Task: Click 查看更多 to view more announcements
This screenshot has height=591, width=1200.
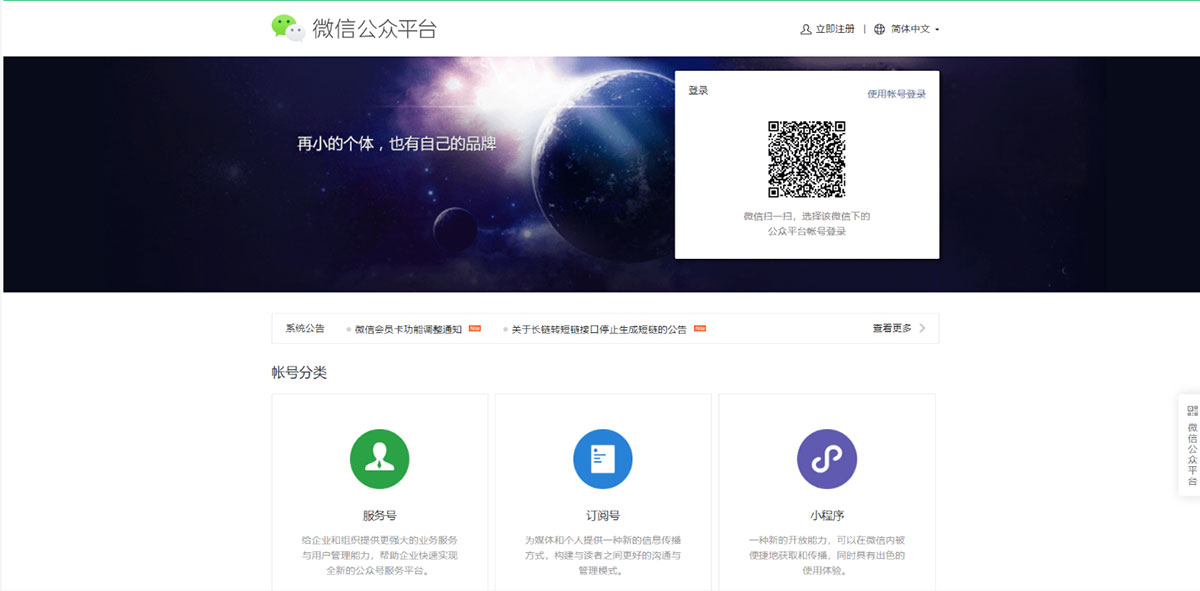Action: click(x=891, y=328)
